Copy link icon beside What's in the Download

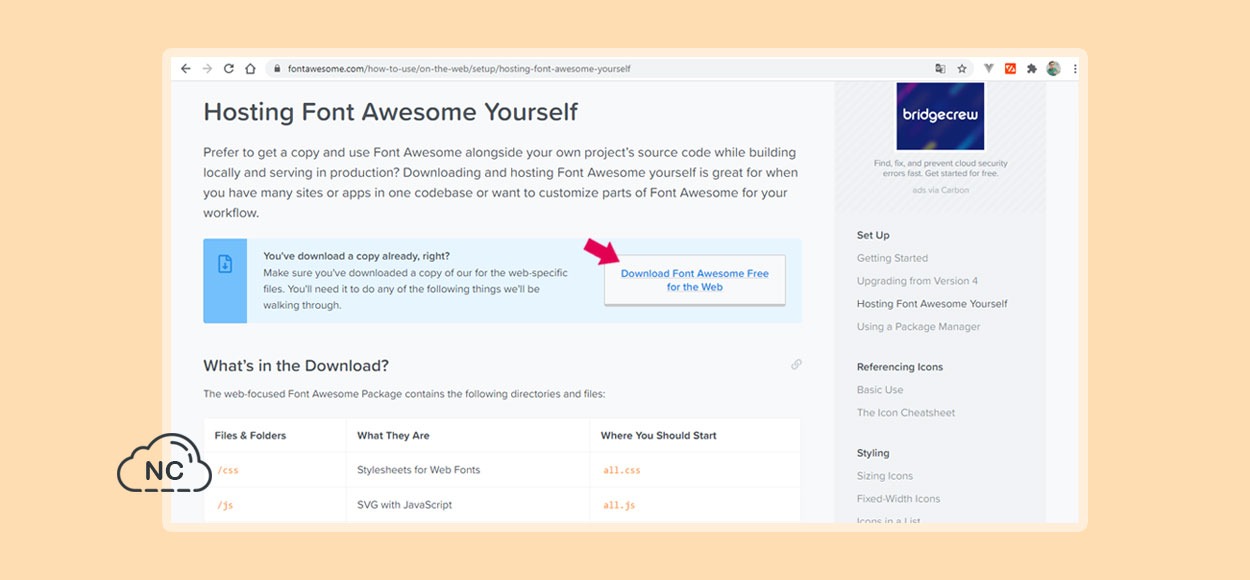pyautogui.click(x=796, y=365)
